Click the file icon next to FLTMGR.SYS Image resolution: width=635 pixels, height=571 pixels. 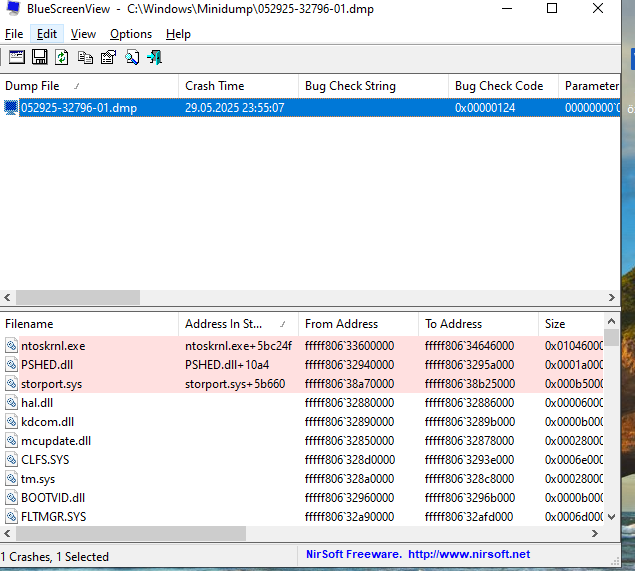[x=11, y=517]
